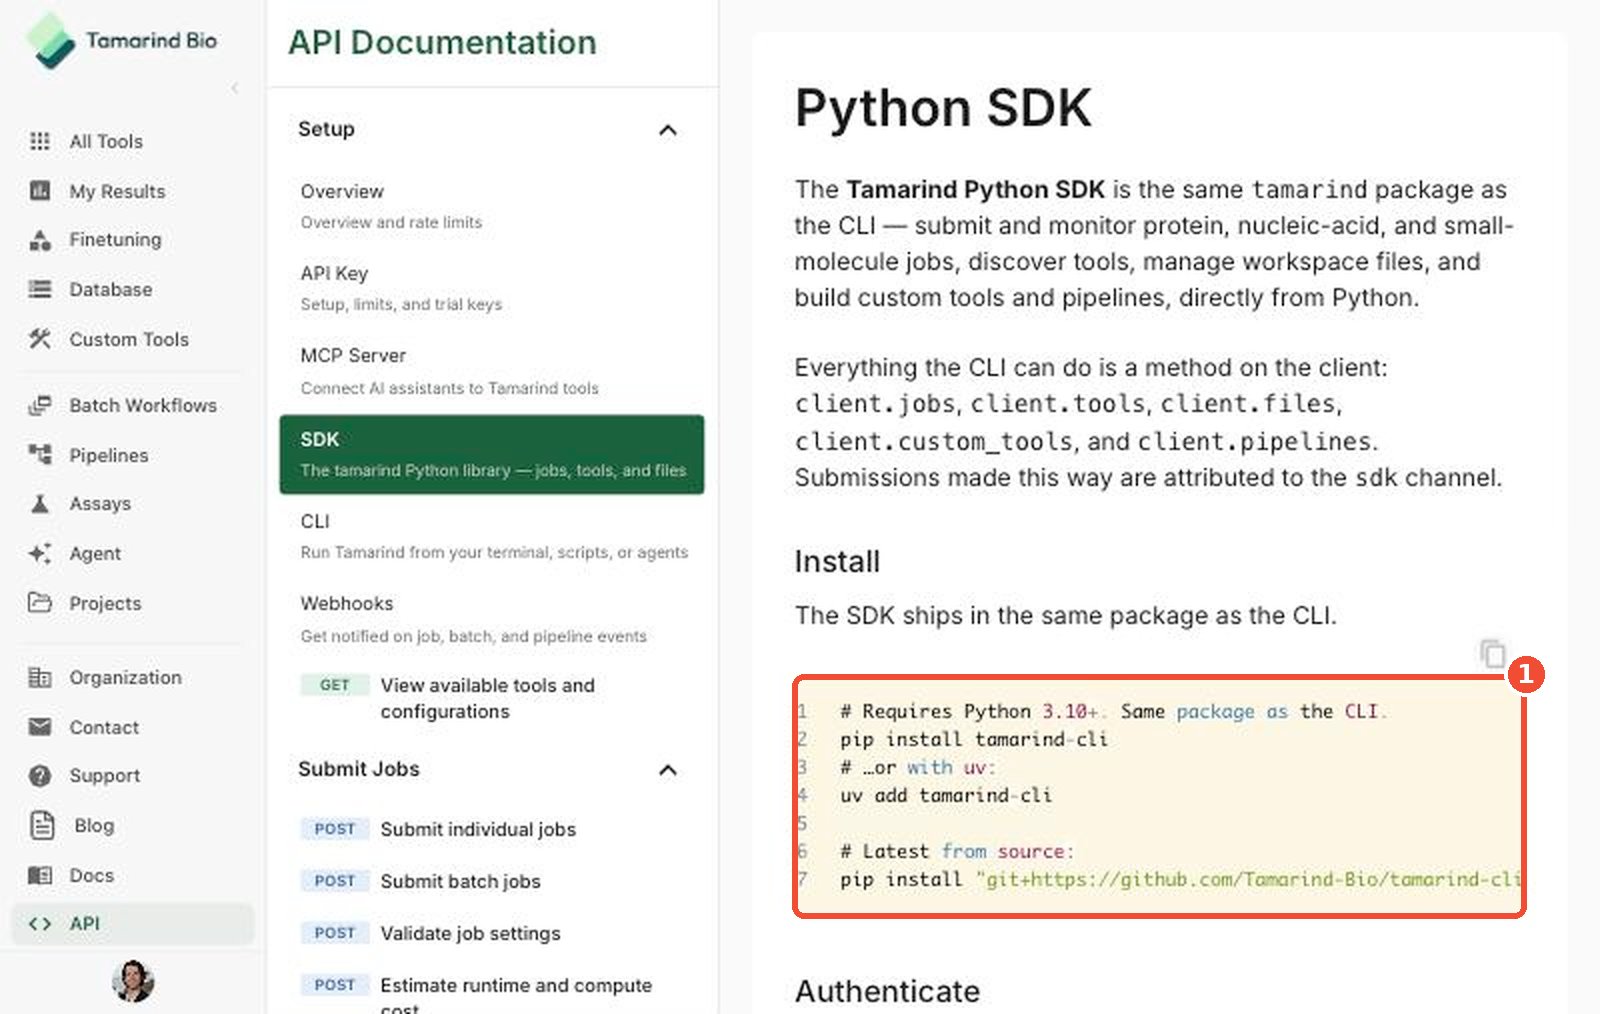Click the Install section heading
The height and width of the screenshot is (1014, 1600).
click(837, 561)
